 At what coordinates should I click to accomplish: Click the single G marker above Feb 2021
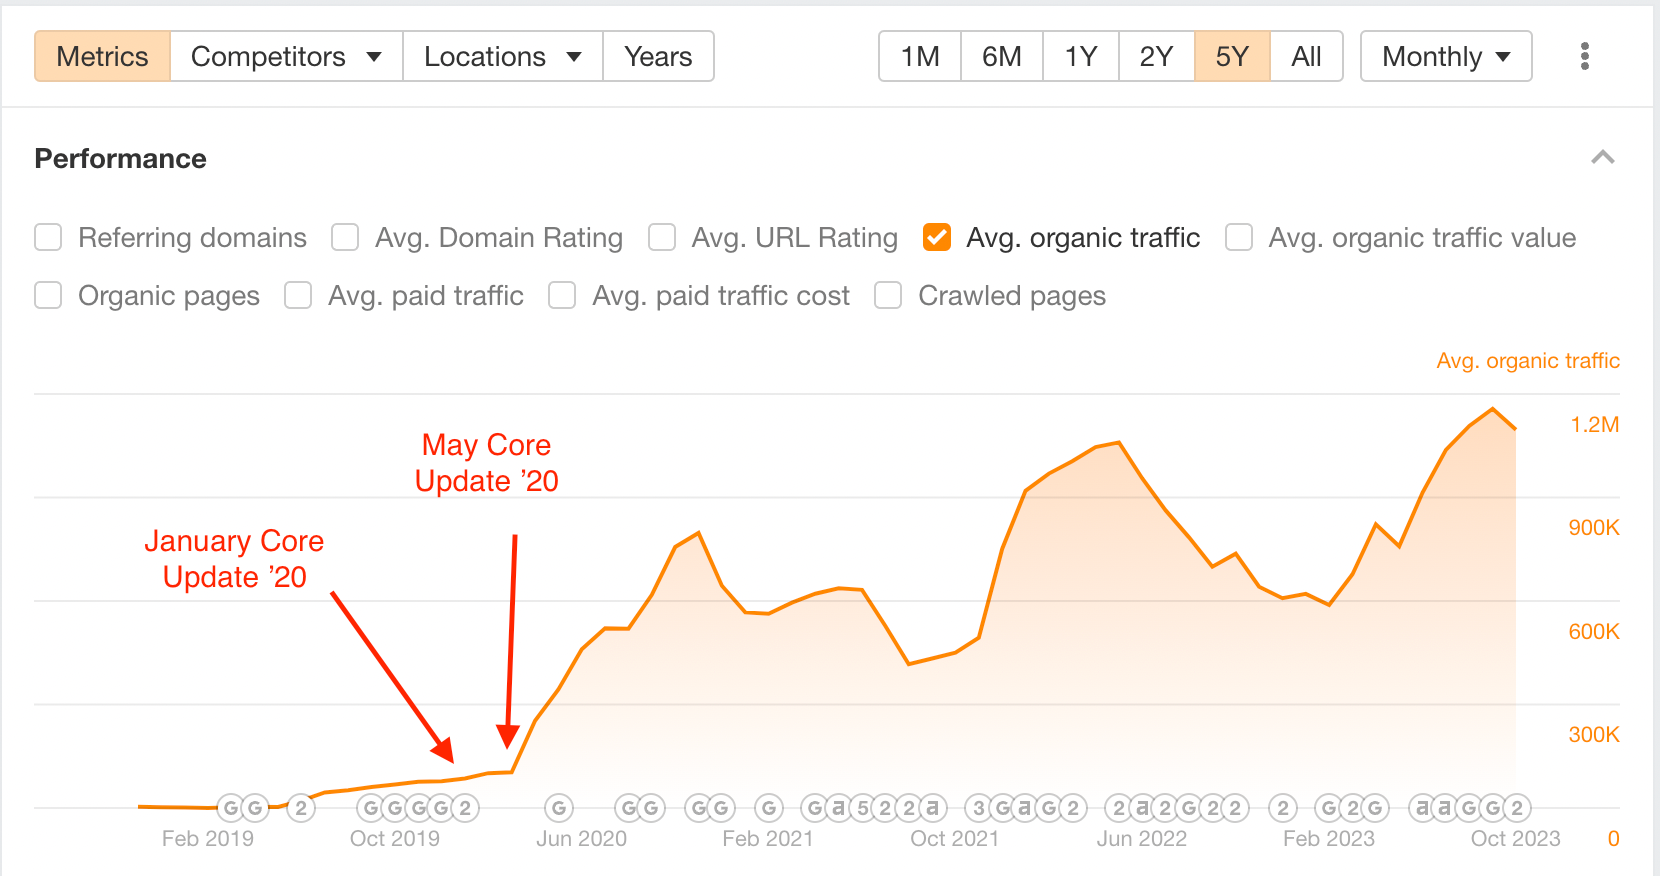[x=768, y=807]
